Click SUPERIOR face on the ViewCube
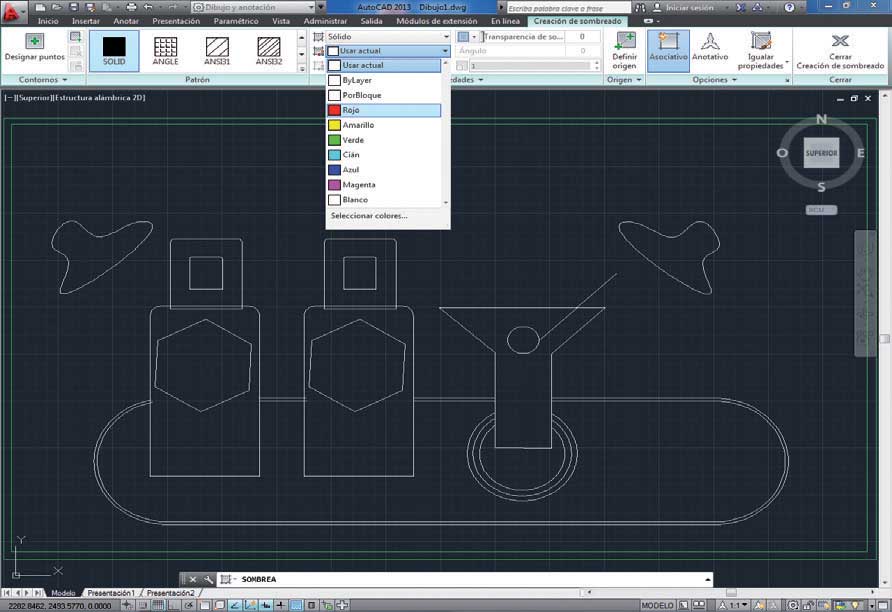The width and height of the screenshot is (892, 612). pos(821,153)
